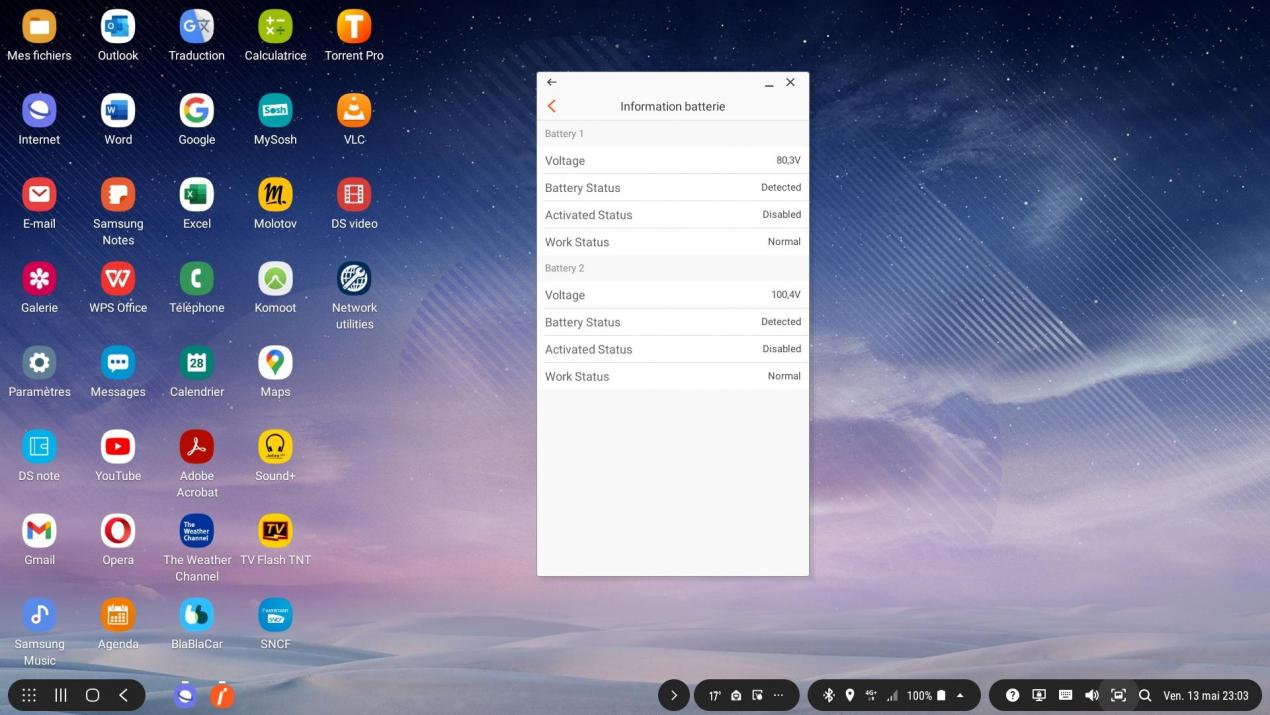Viewport: 1270px width, 715px height.
Task: Tap the taskbar Back navigation arrow
Action: (124, 695)
